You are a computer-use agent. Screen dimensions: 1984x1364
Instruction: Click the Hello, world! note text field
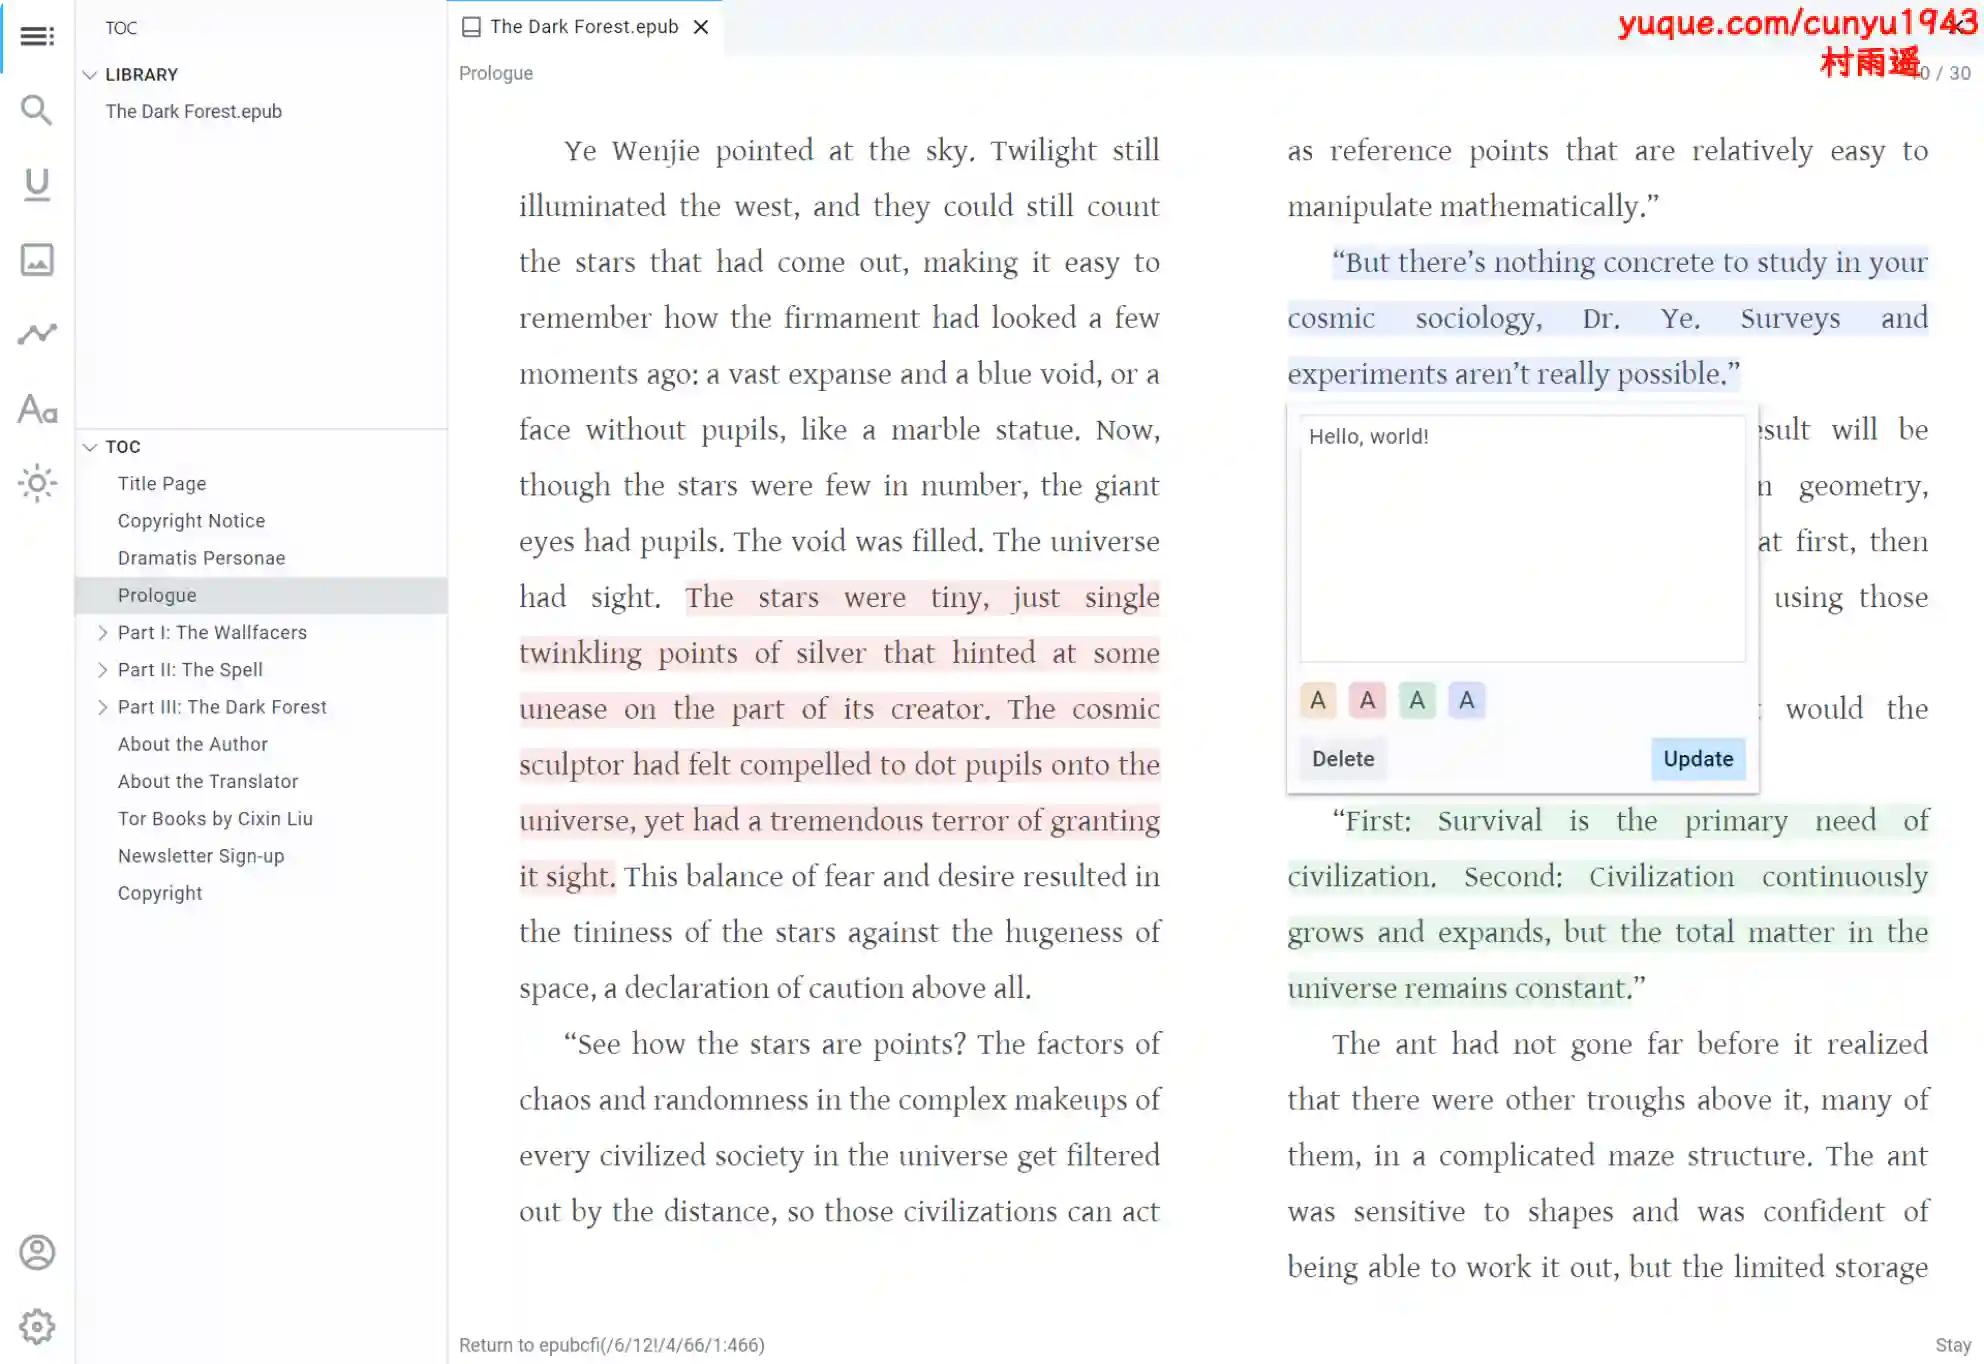click(x=1521, y=538)
